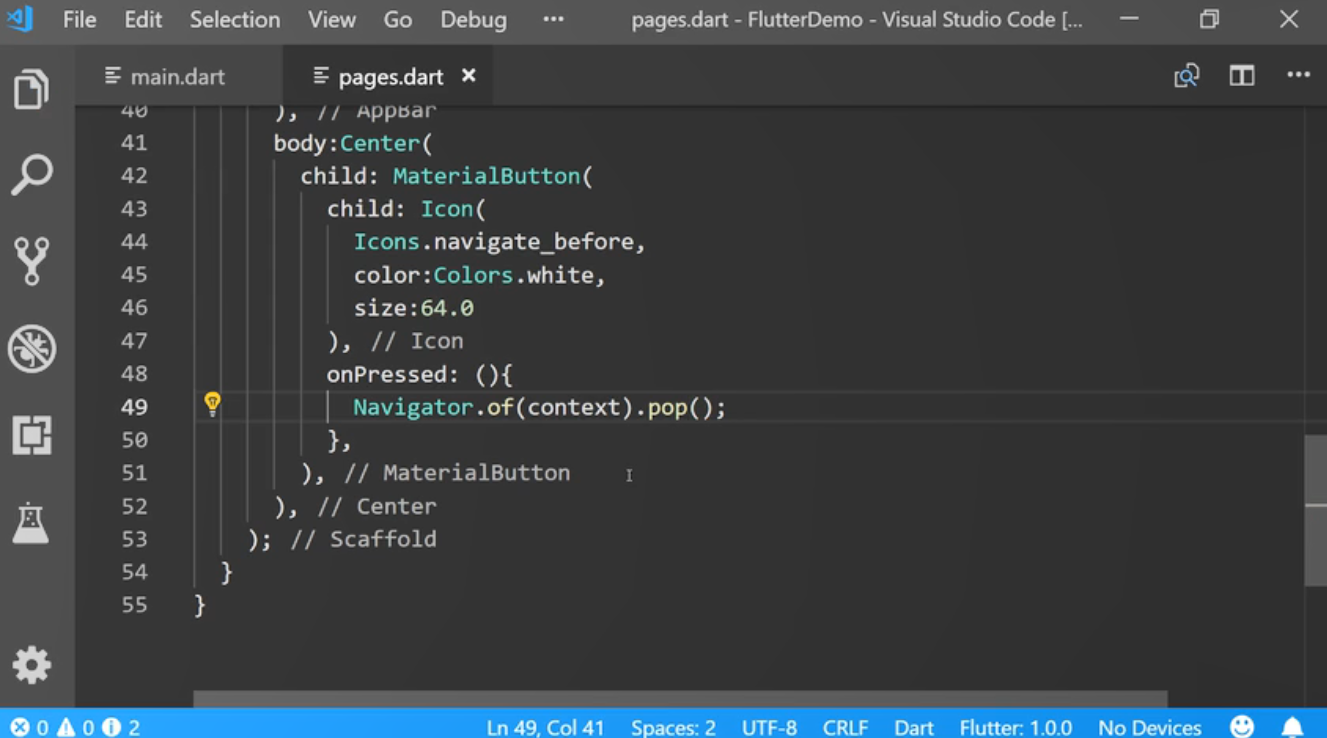Click the find/preview icon in editor toolbar

point(1187,76)
